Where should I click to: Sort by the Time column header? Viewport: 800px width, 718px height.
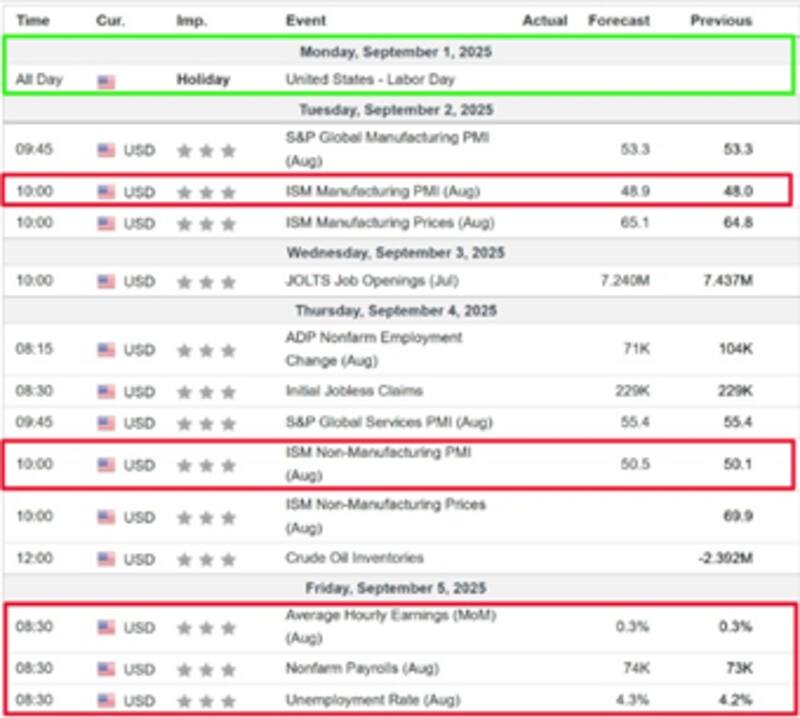pyautogui.click(x=32, y=20)
